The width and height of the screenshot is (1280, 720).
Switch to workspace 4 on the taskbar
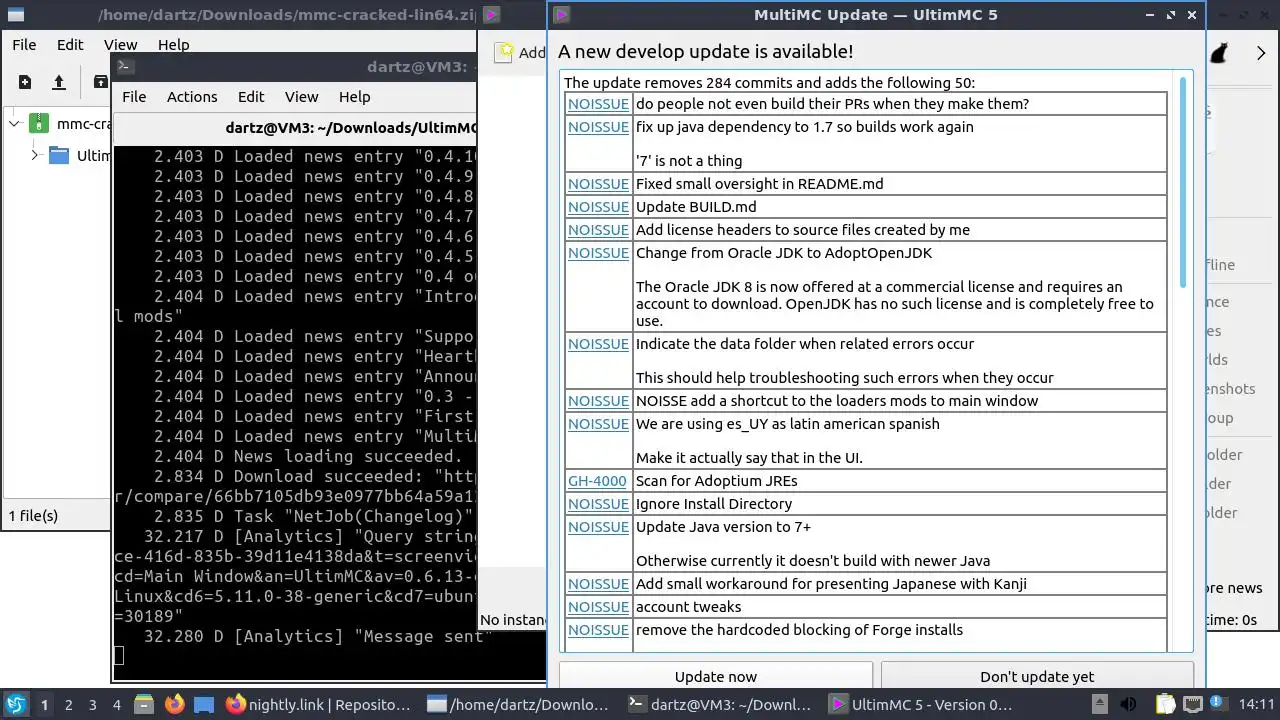point(117,704)
